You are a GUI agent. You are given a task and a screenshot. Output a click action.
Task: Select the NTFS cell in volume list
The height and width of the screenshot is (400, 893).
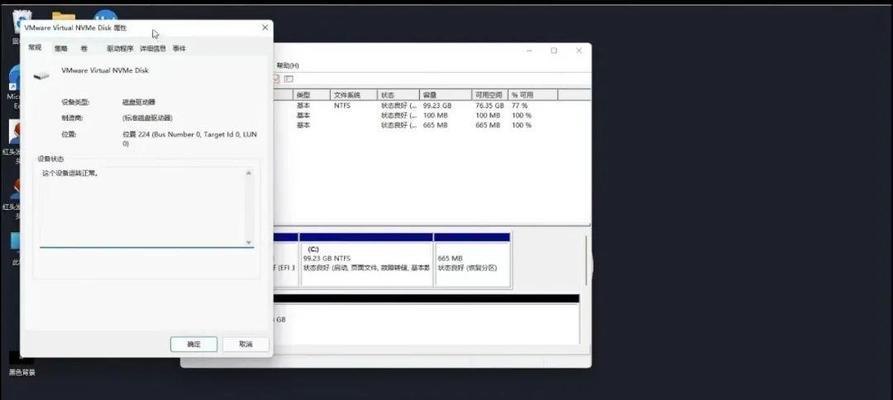pos(342,106)
